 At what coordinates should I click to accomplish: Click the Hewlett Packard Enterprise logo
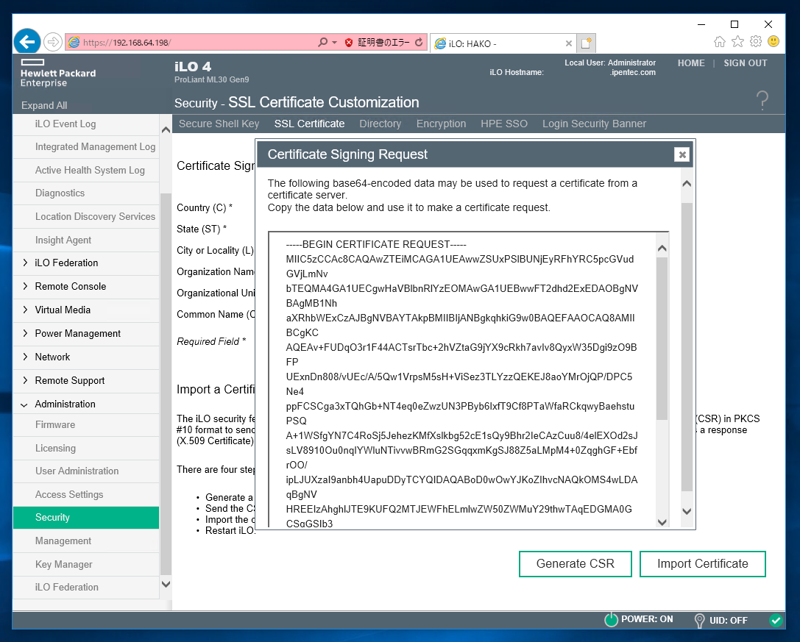coord(58,73)
